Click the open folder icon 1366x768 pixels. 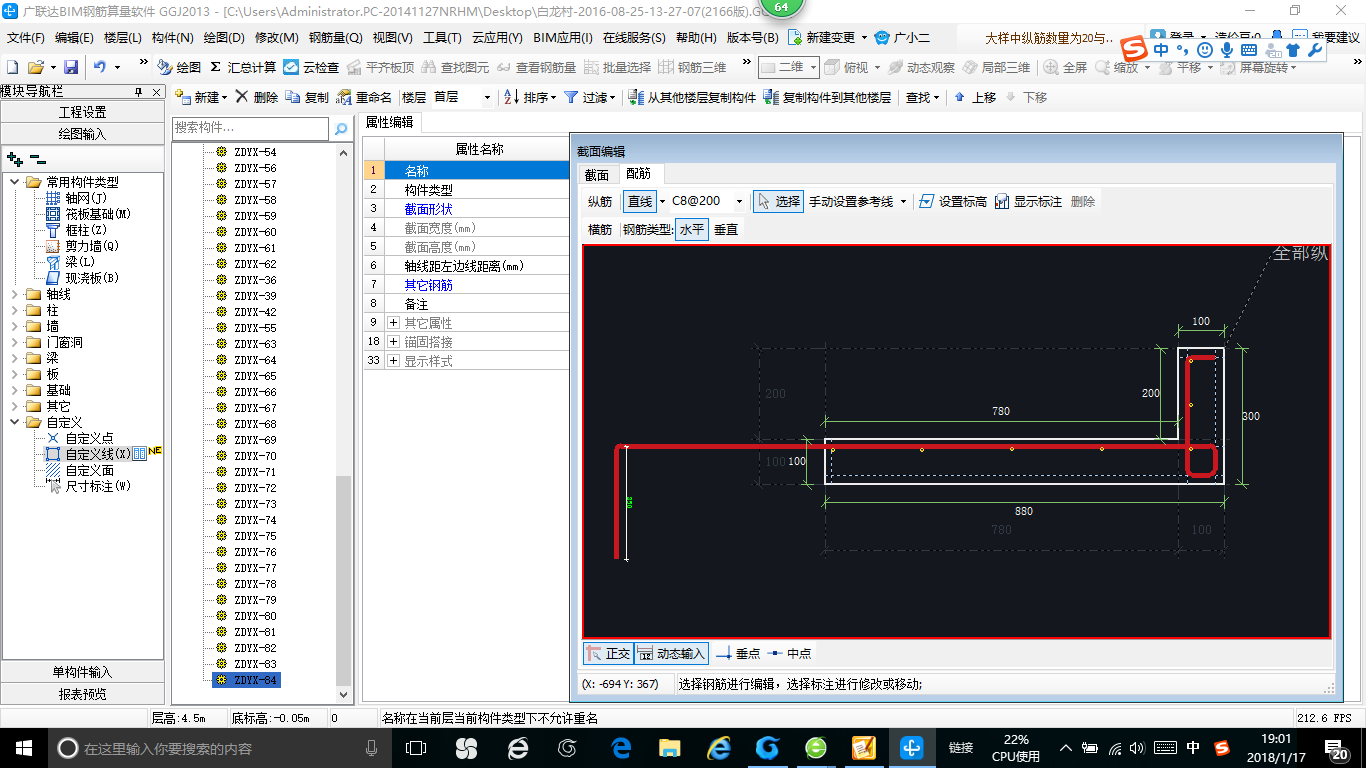[35, 67]
